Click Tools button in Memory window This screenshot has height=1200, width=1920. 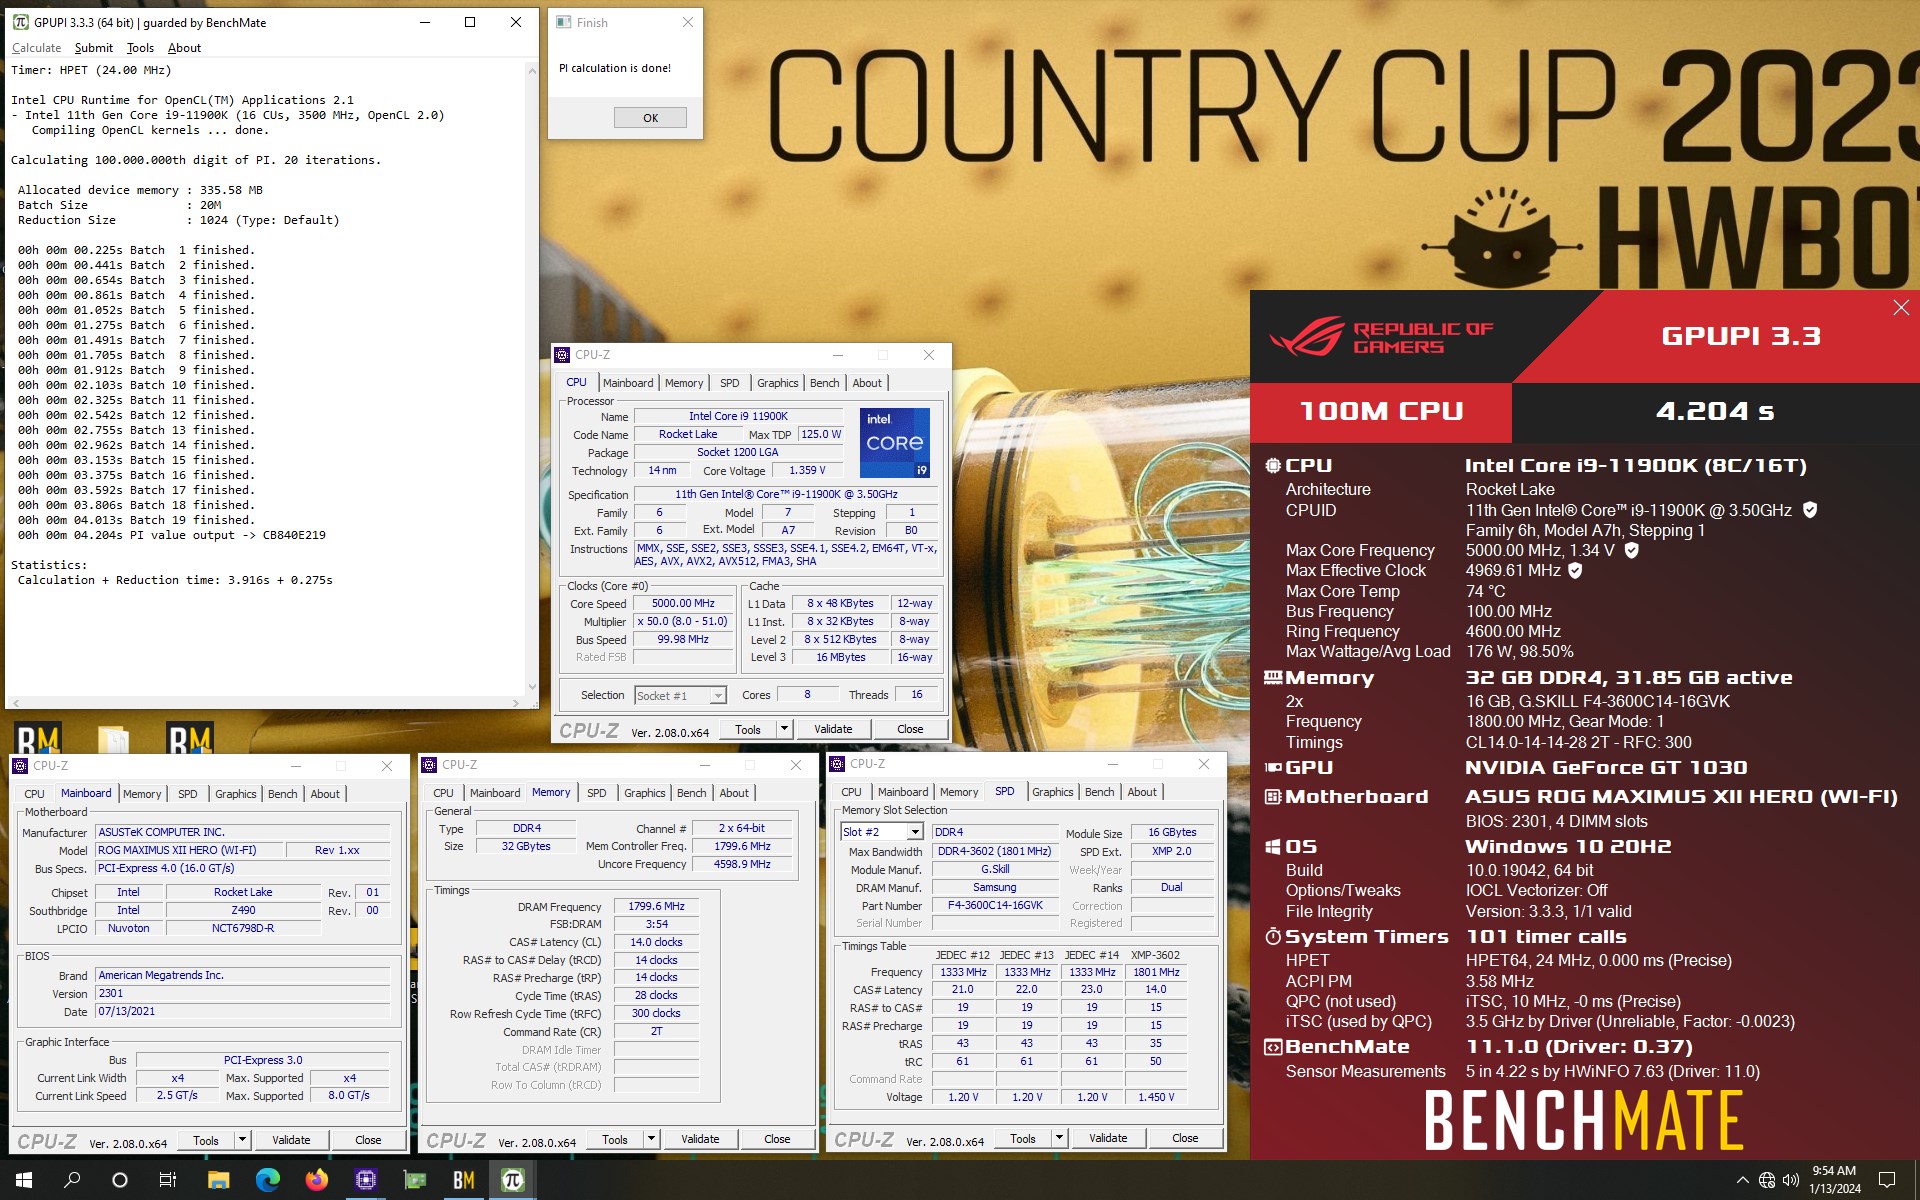pyautogui.click(x=615, y=1139)
